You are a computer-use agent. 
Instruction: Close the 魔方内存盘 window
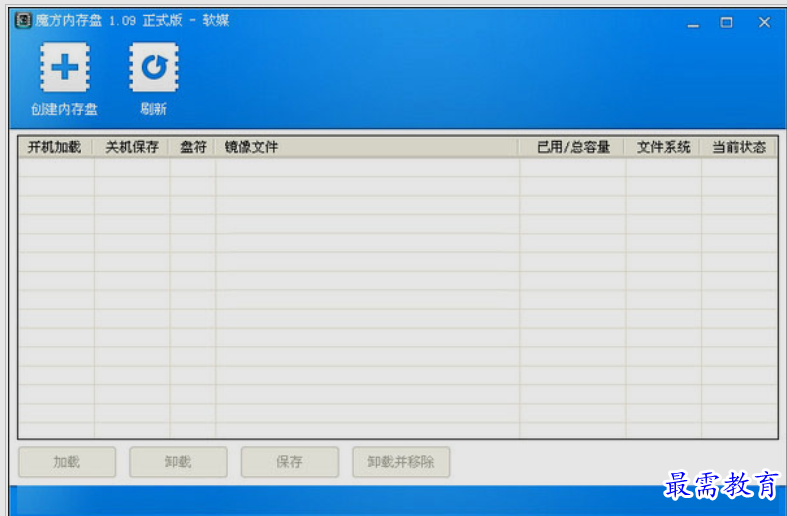[x=764, y=23]
